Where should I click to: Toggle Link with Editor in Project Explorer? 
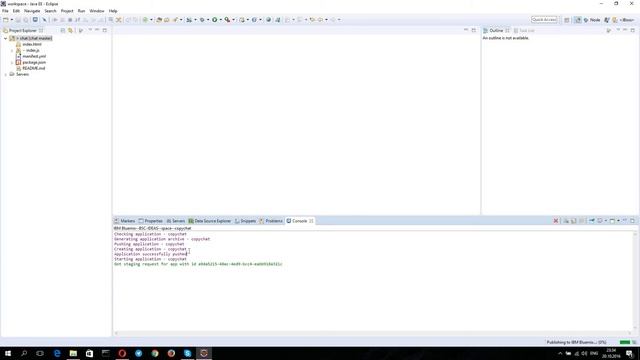click(x=71, y=31)
